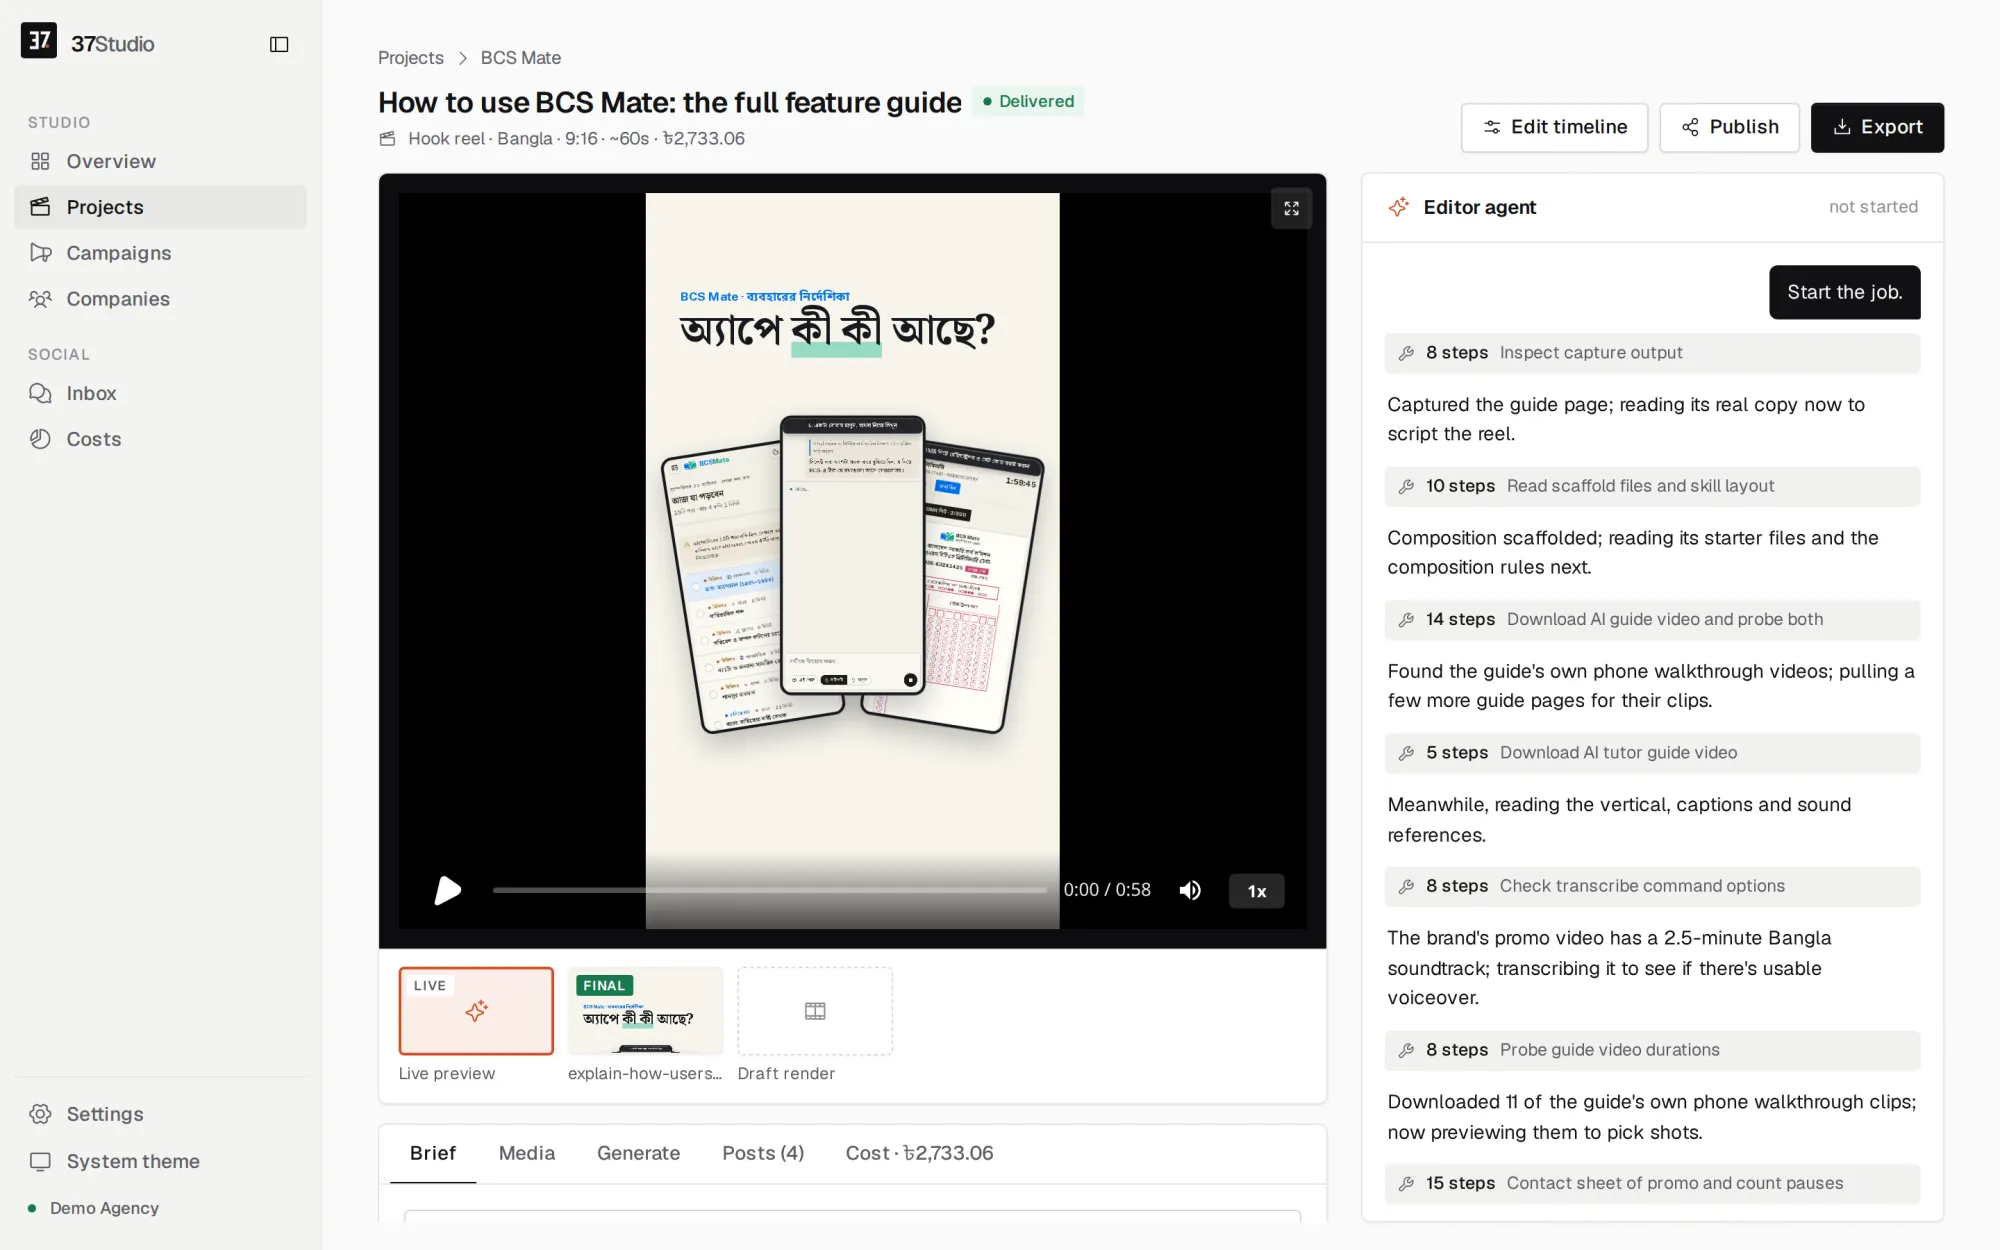The image size is (2000, 1250).
Task: Expand '5 steps Download AI tutor guide video'
Action: pos(1652,753)
